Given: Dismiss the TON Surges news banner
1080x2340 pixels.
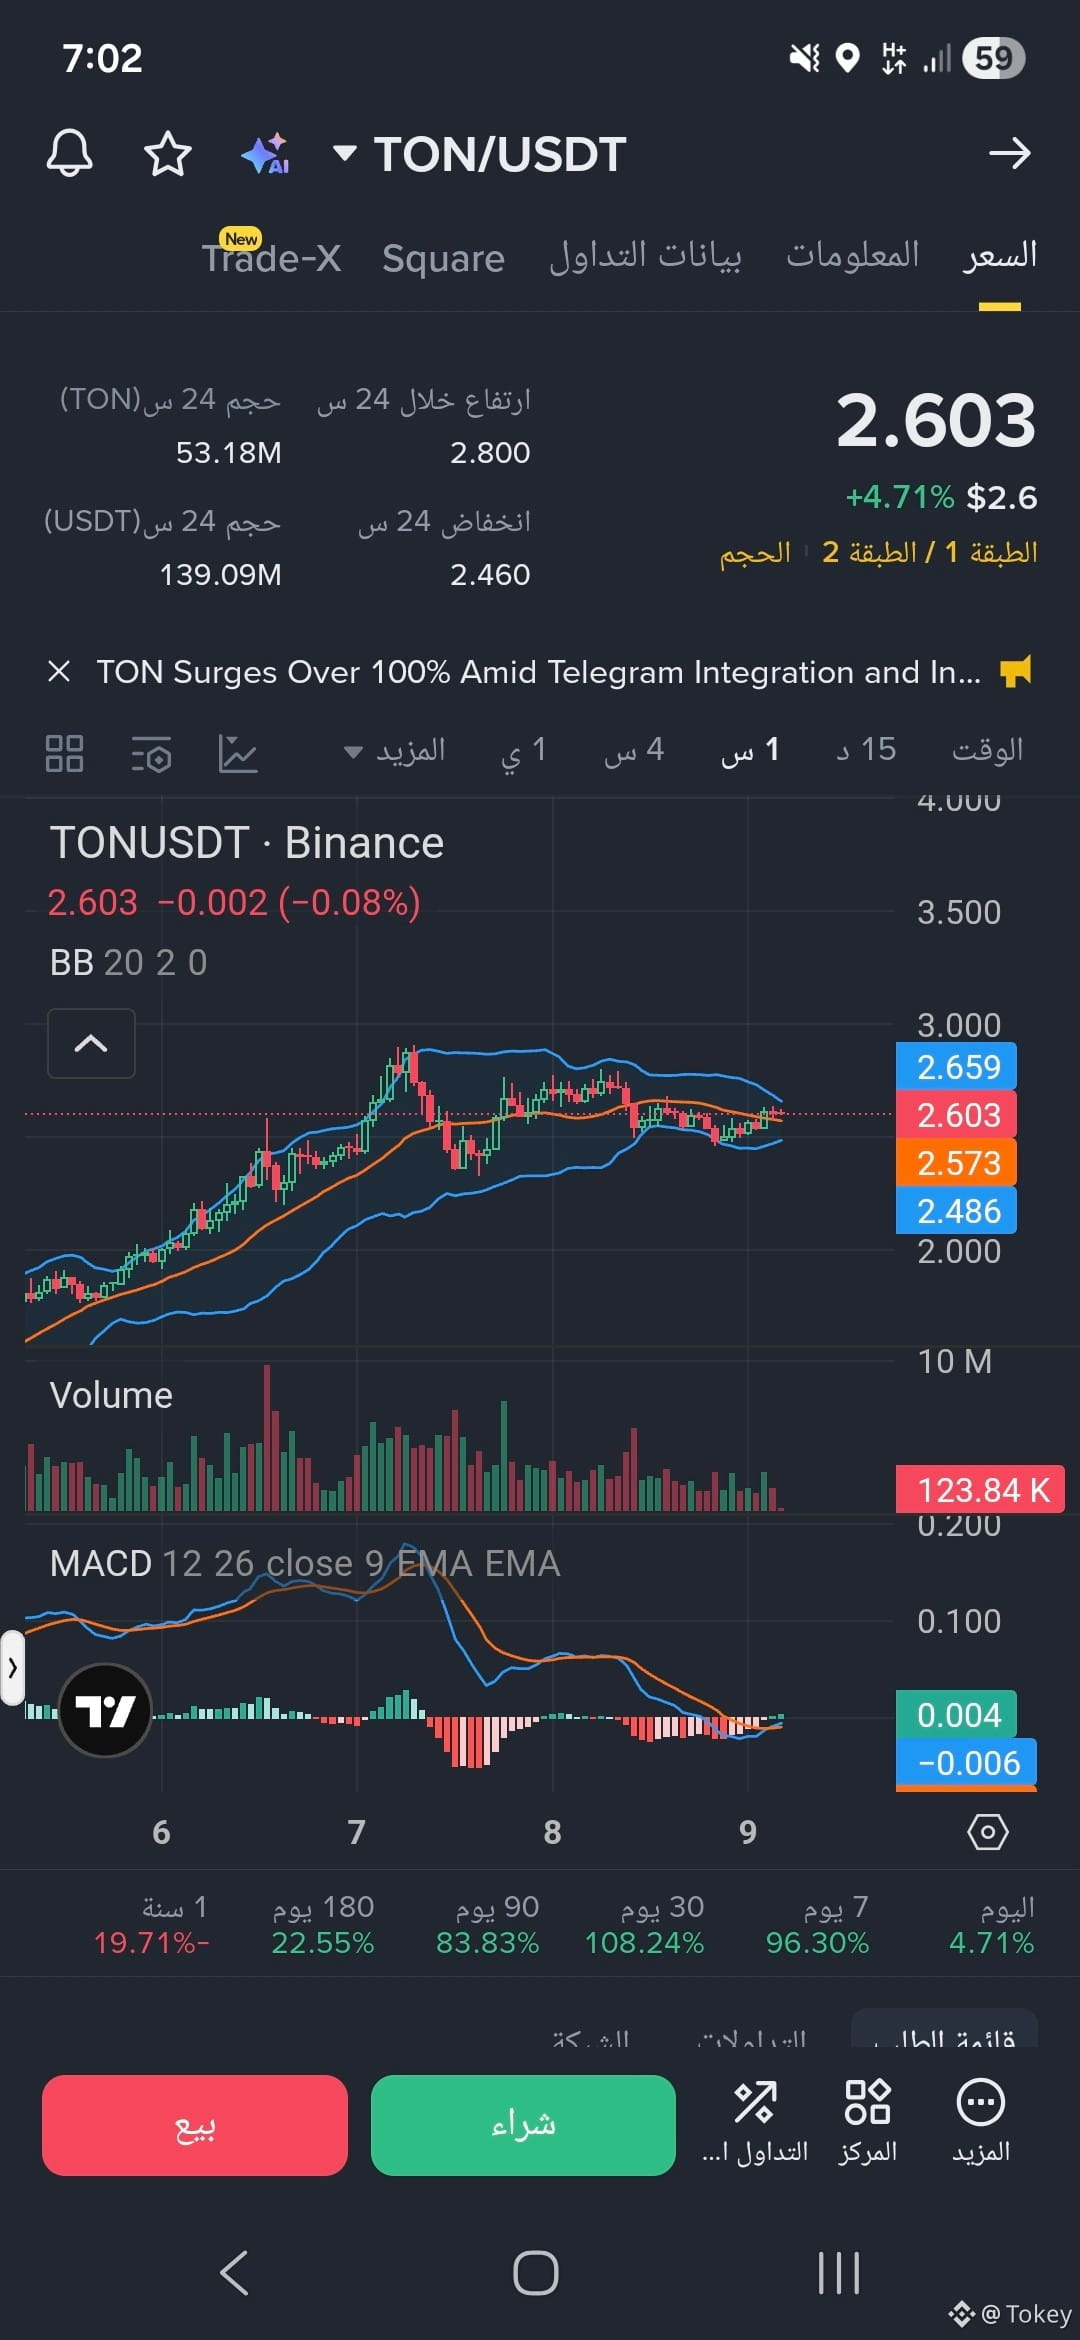Looking at the screenshot, I should tap(59, 671).
